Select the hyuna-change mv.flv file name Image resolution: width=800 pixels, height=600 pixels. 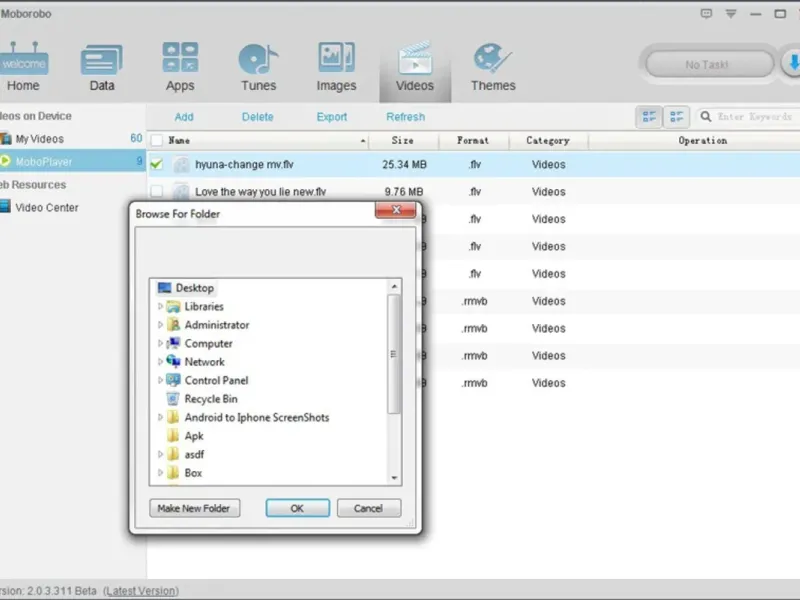point(244,164)
